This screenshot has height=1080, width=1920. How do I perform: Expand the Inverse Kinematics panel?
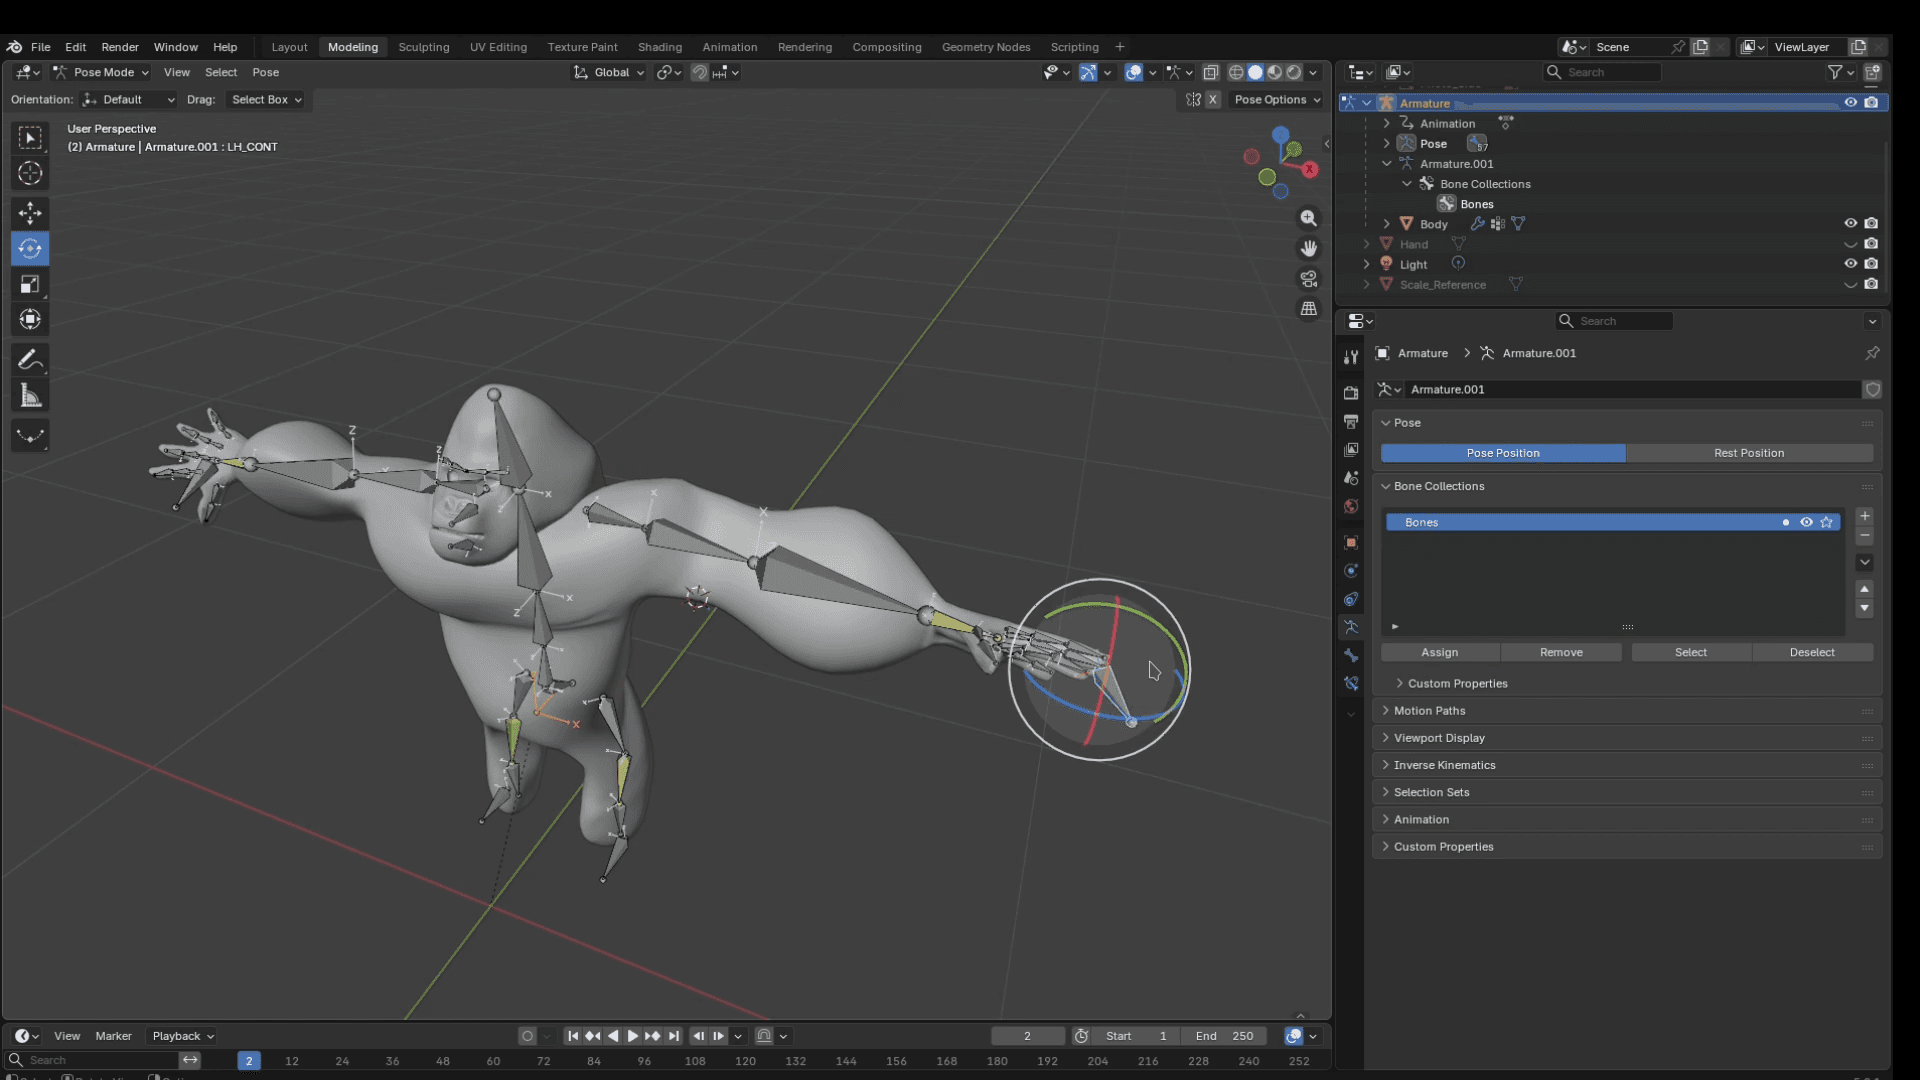[1444, 765]
